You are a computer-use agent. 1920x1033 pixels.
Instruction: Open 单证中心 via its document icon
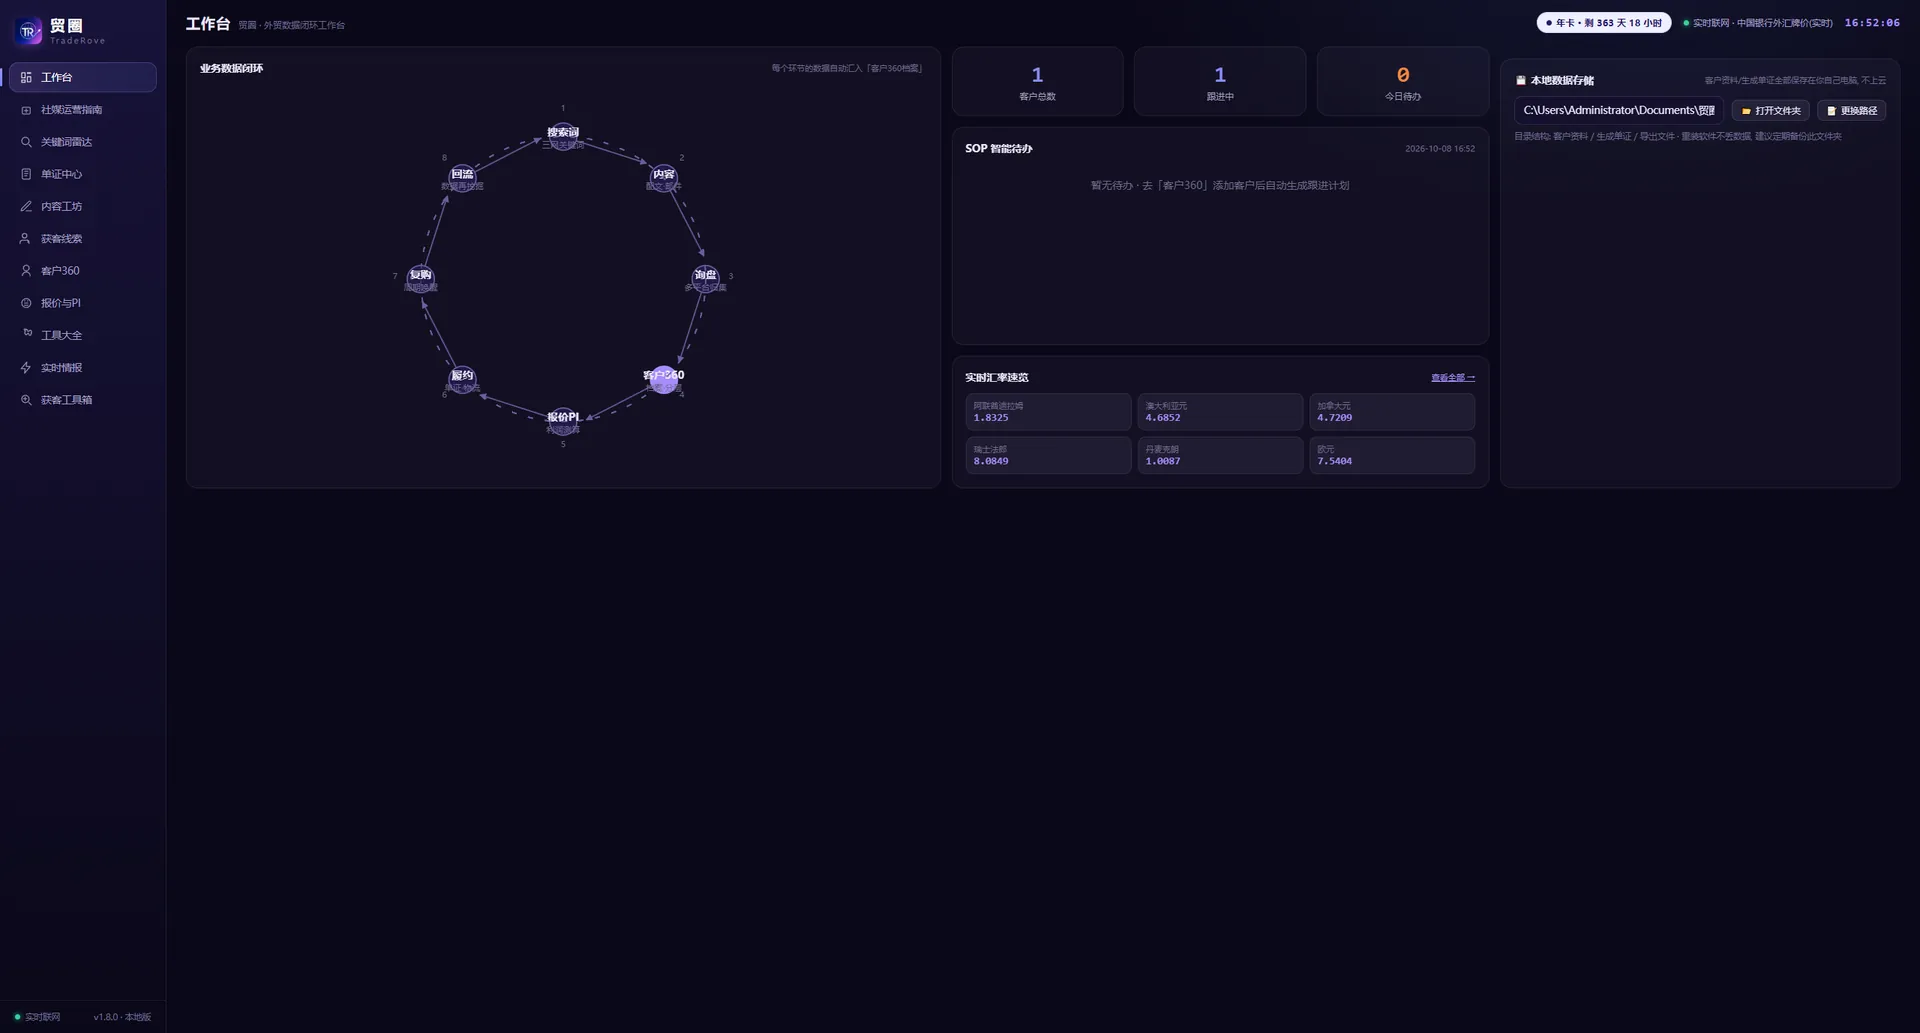click(26, 174)
